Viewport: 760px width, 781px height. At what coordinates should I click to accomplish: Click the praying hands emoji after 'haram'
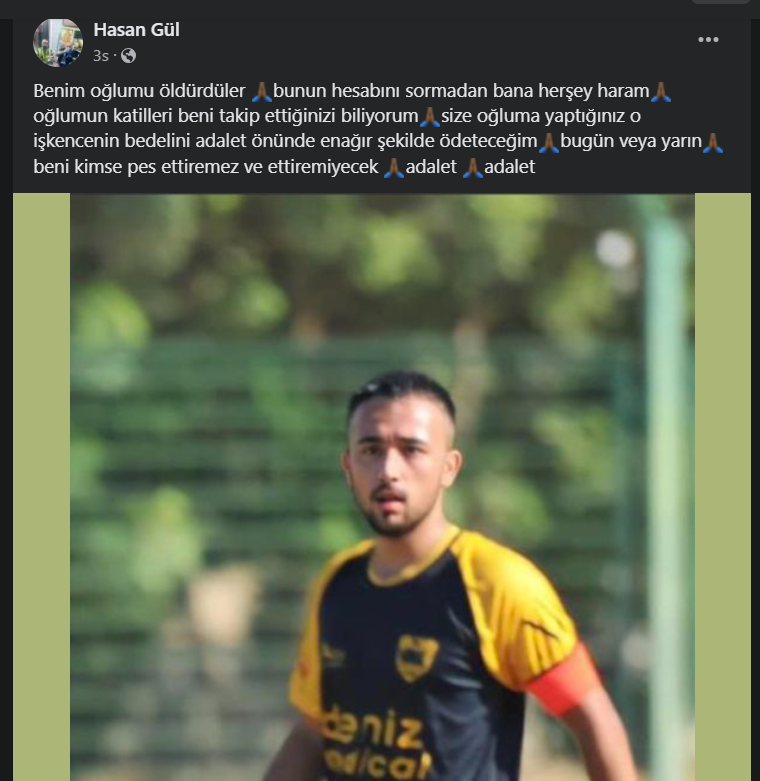pyautogui.click(x=661, y=92)
